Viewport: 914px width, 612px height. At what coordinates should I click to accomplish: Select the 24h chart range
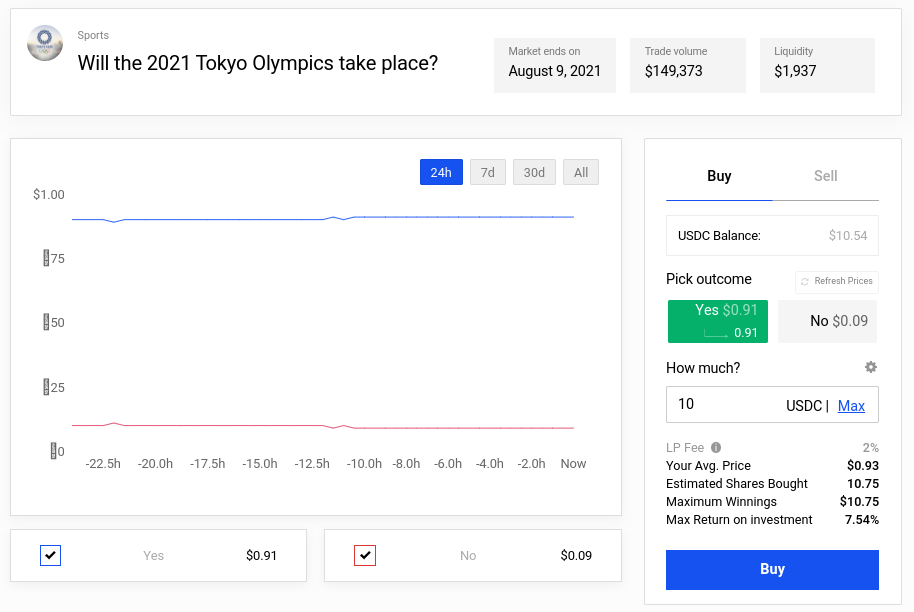[441, 172]
